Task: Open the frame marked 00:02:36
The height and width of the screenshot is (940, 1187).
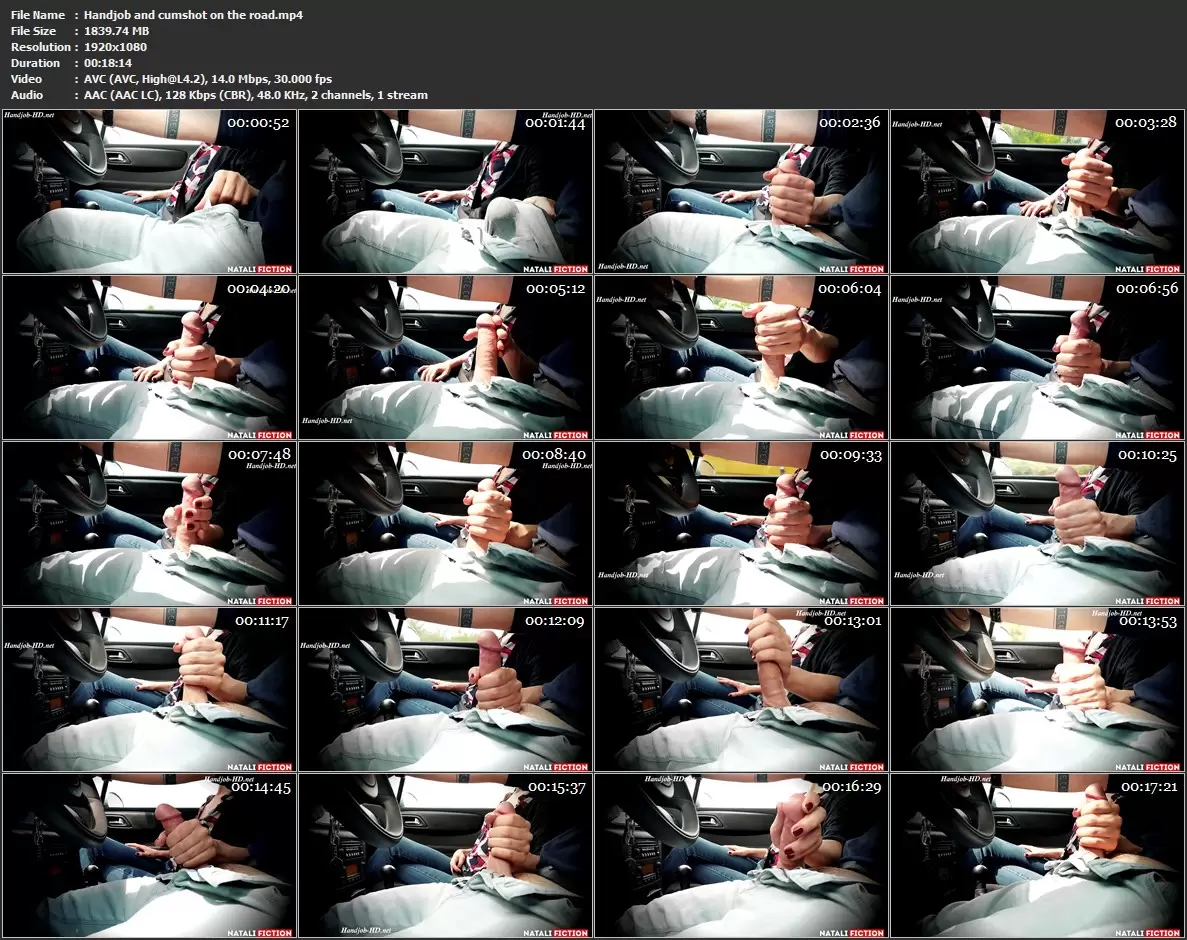Action: pos(741,192)
